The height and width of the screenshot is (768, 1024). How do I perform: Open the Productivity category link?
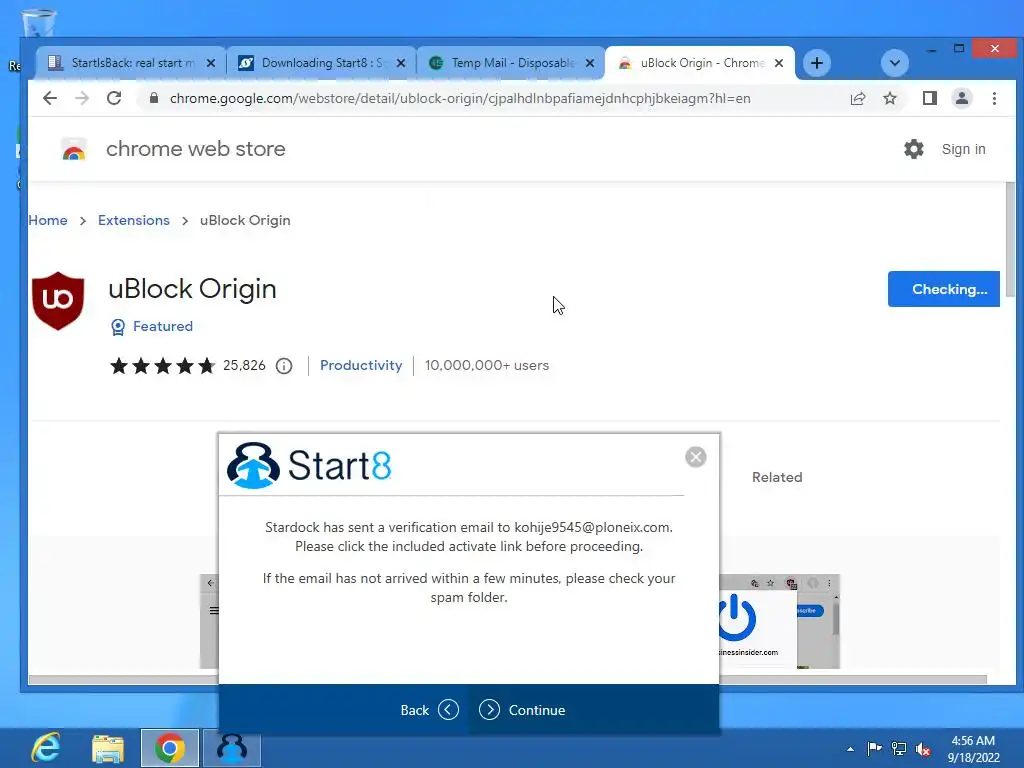(x=361, y=366)
